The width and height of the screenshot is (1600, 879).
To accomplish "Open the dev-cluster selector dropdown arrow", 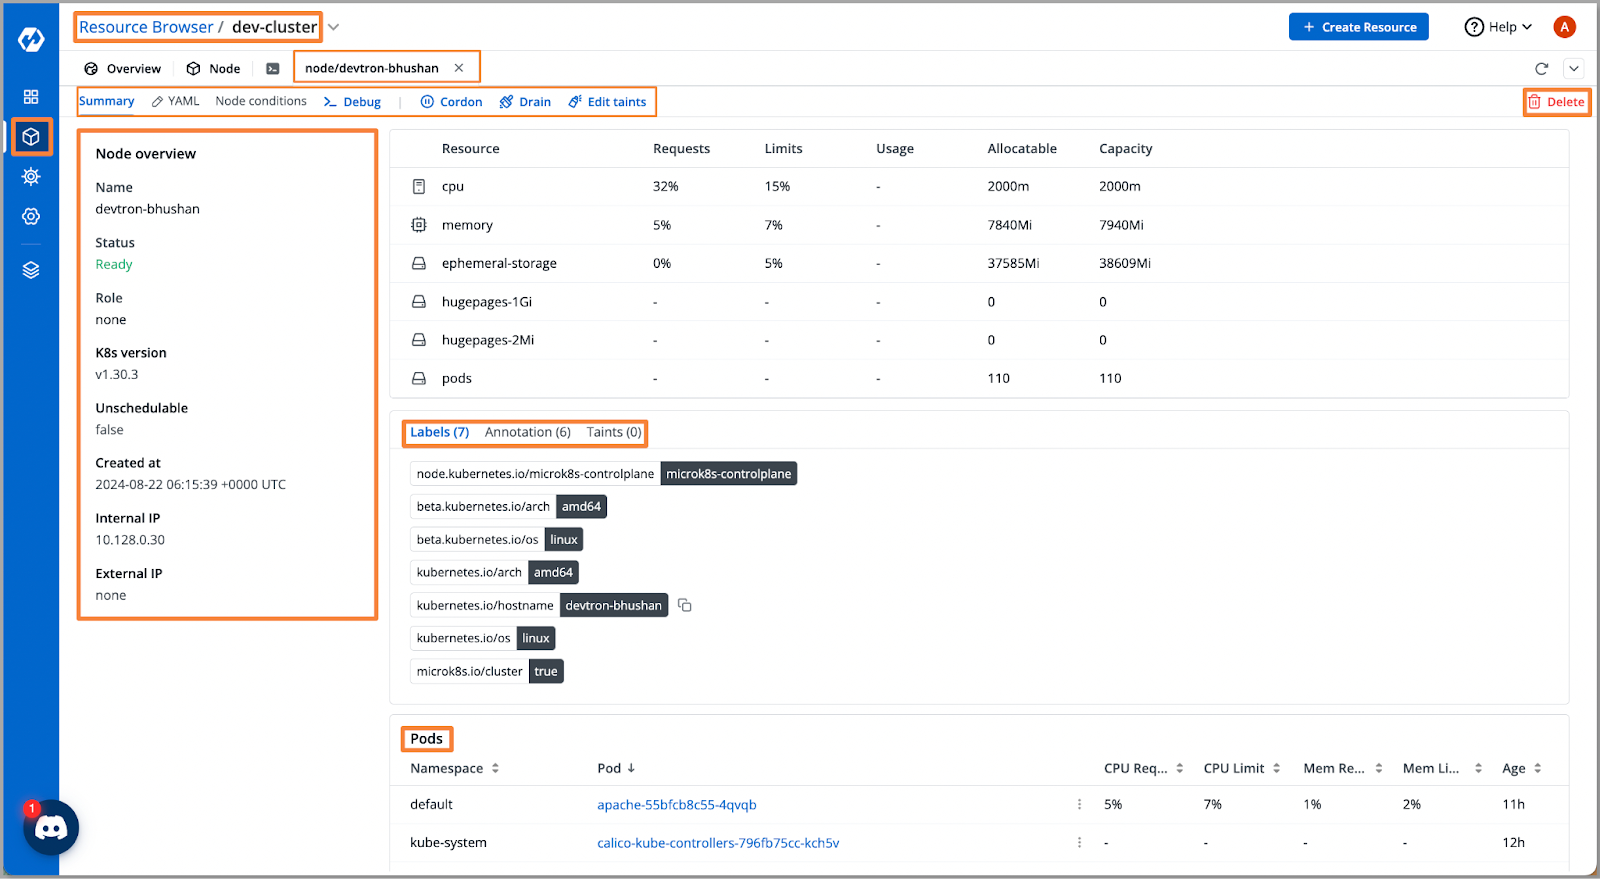I will 334,27.
